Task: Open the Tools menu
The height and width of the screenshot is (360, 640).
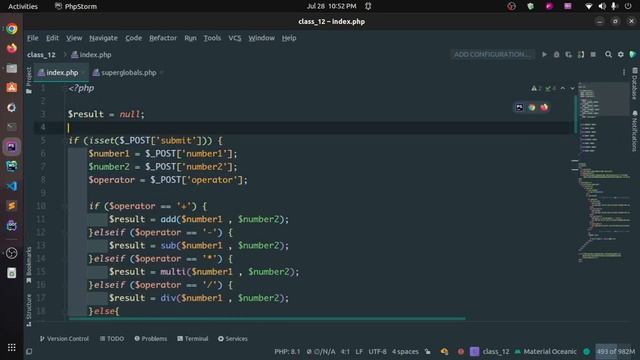Action: pos(212,38)
